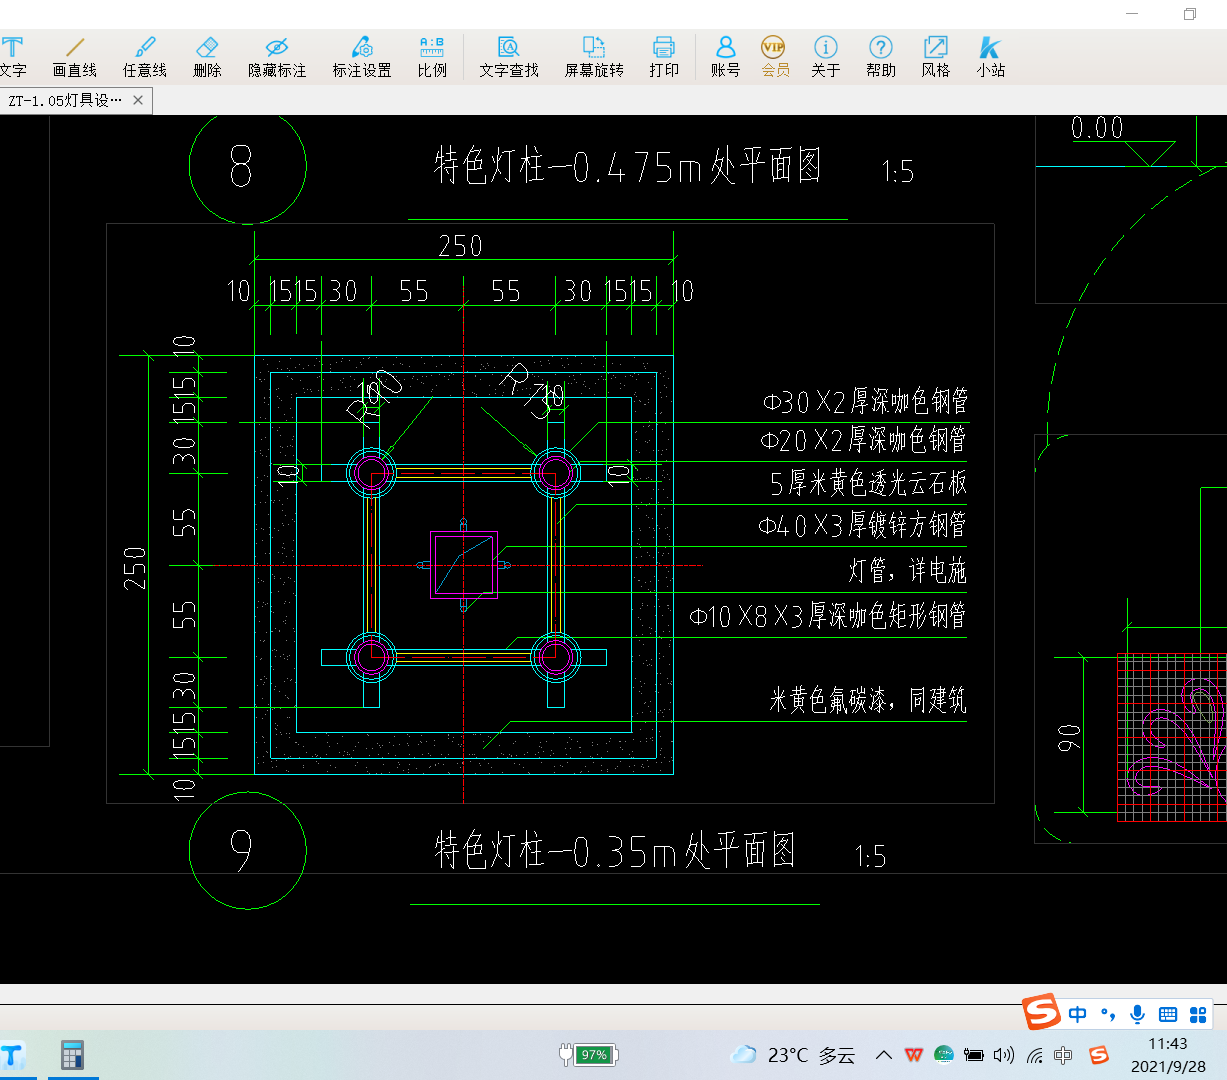Select the 画直线 draw line tool

tap(75, 57)
